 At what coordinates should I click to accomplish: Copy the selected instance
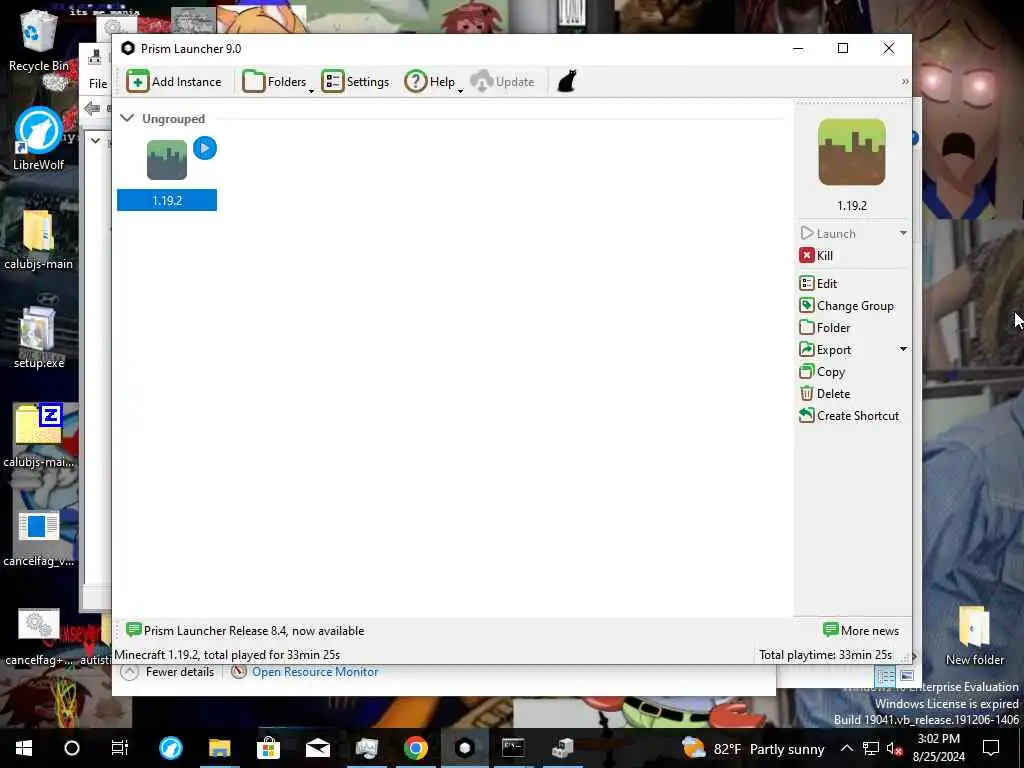[822, 372]
